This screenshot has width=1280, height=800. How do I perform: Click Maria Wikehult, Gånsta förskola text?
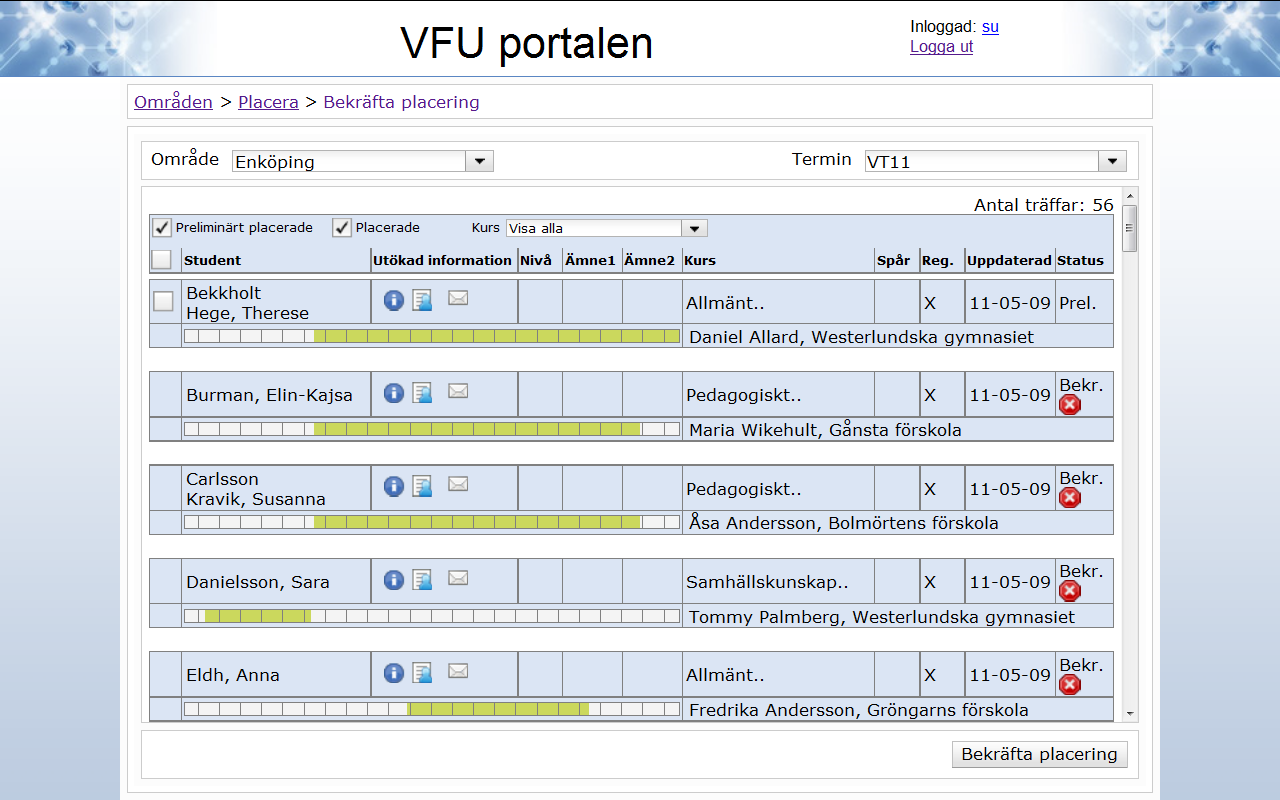click(x=826, y=430)
